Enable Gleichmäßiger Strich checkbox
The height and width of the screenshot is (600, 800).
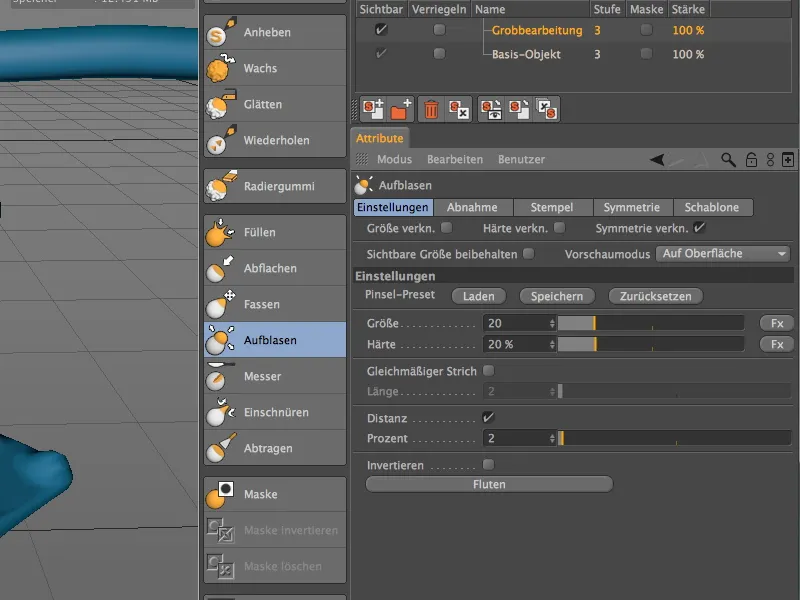click(488, 370)
